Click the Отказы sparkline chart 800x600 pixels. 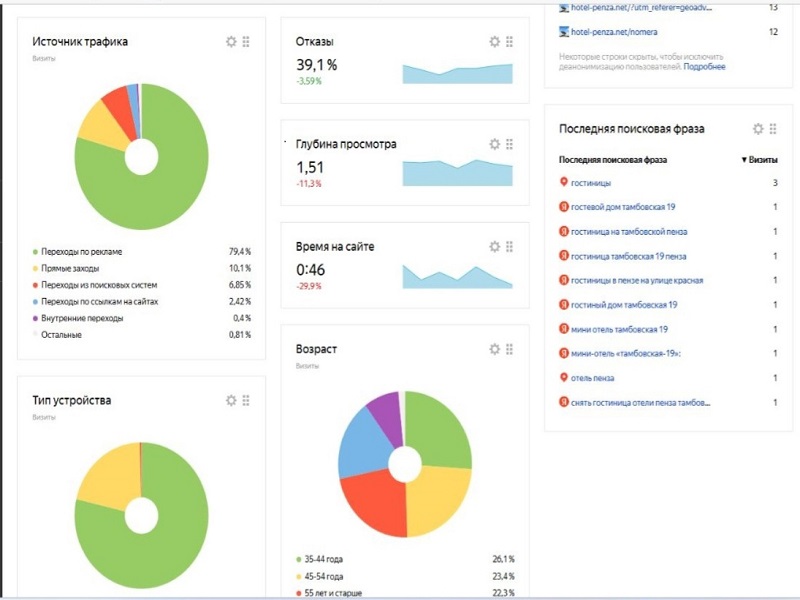457,73
